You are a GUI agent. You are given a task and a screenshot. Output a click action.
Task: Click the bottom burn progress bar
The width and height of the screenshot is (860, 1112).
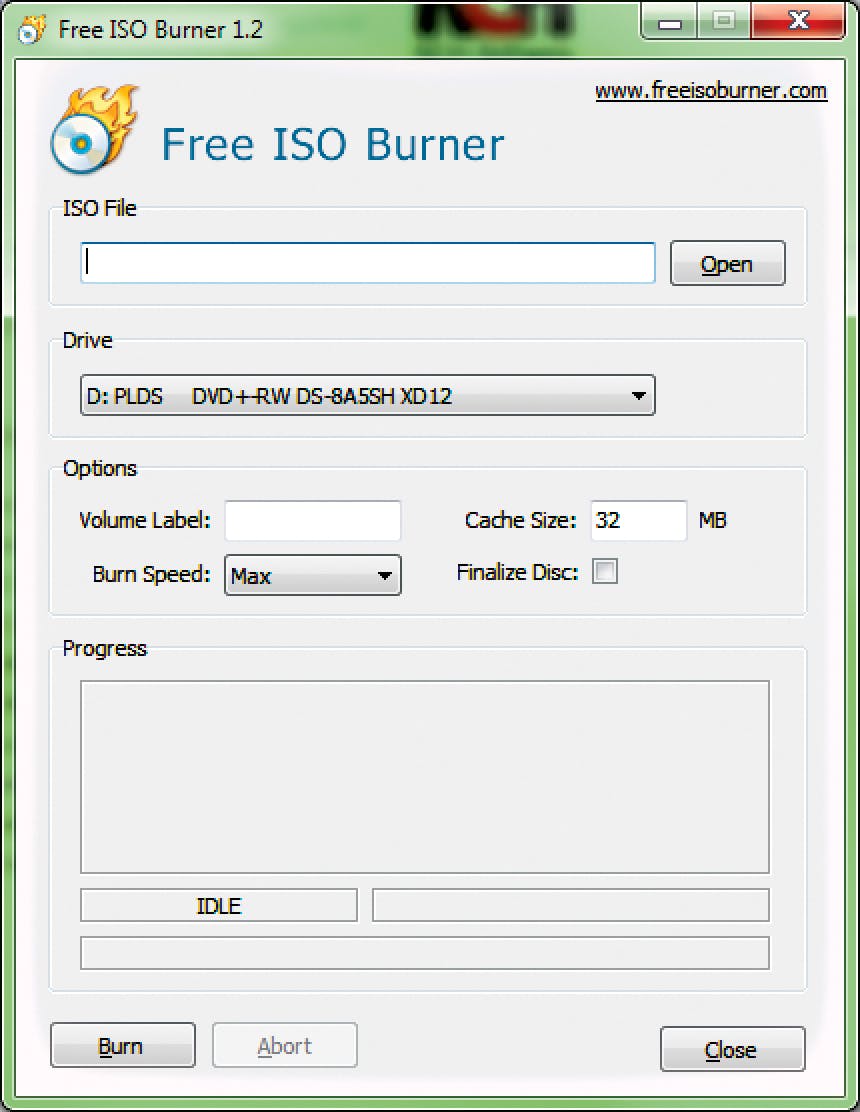425,953
